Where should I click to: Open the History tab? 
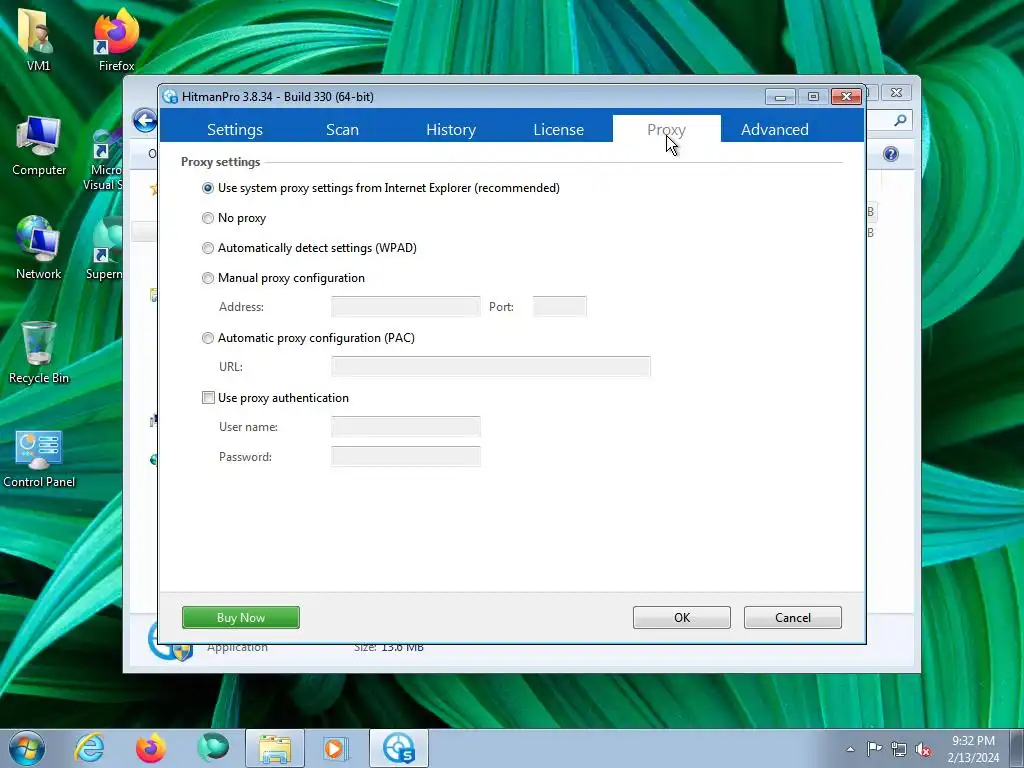[451, 129]
